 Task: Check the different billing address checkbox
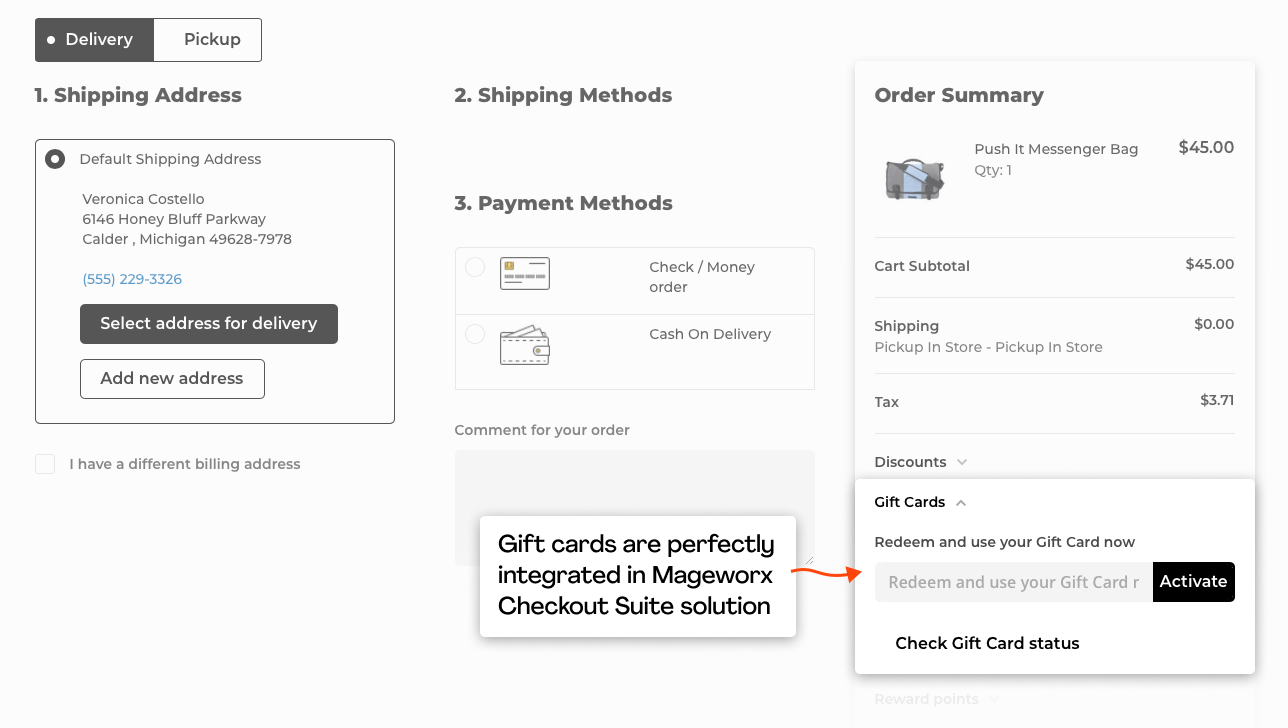pyautogui.click(x=45, y=464)
